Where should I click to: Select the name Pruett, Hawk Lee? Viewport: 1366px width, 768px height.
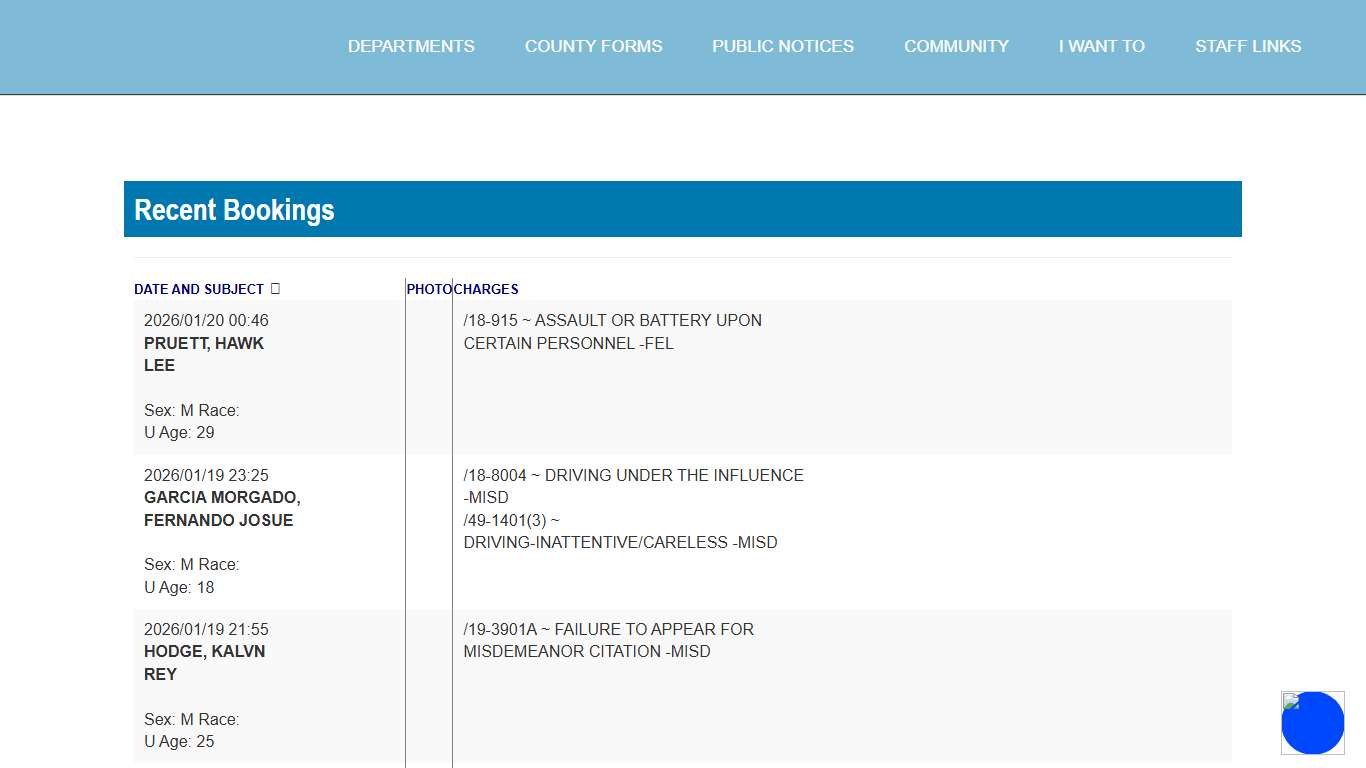point(204,354)
